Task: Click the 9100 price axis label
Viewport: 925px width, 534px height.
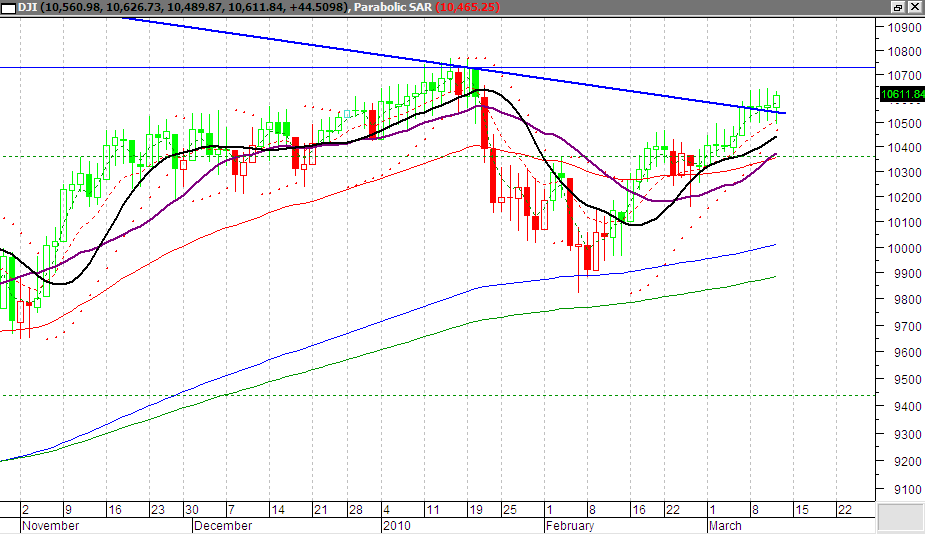Action: (x=907, y=489)
